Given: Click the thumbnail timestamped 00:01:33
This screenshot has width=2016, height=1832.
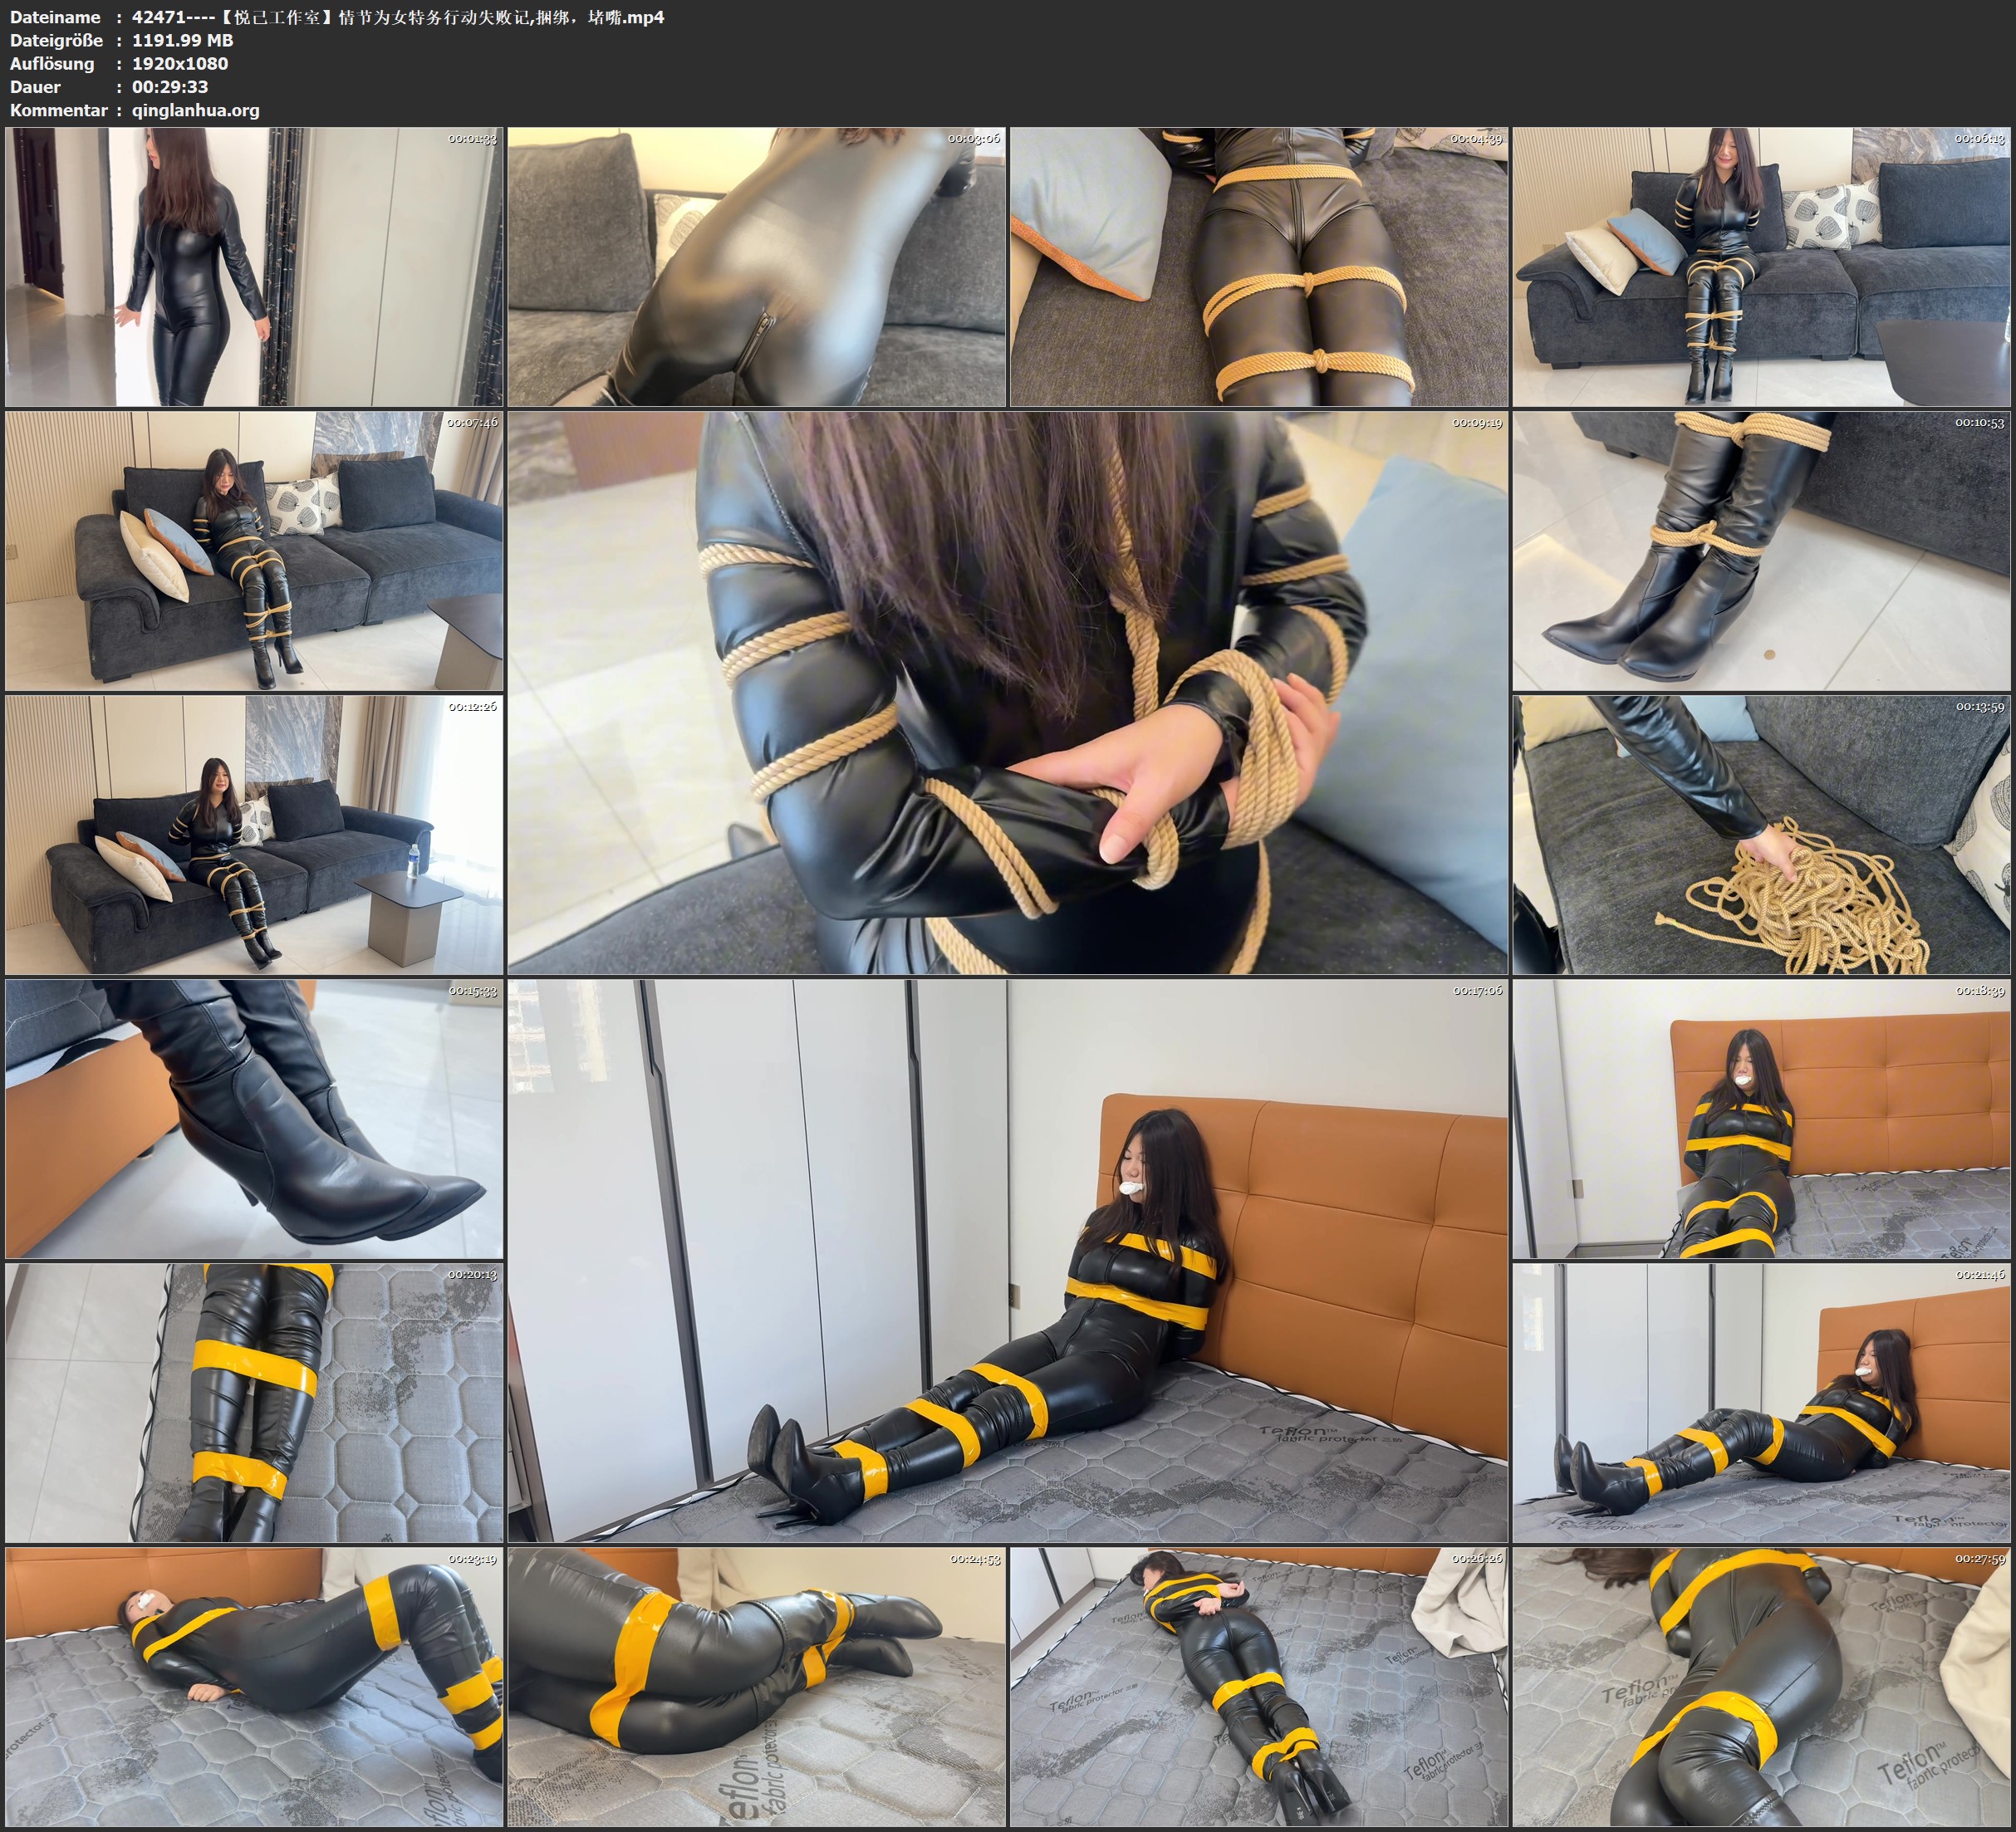Looking at the screenshot, I should [254, 266].
